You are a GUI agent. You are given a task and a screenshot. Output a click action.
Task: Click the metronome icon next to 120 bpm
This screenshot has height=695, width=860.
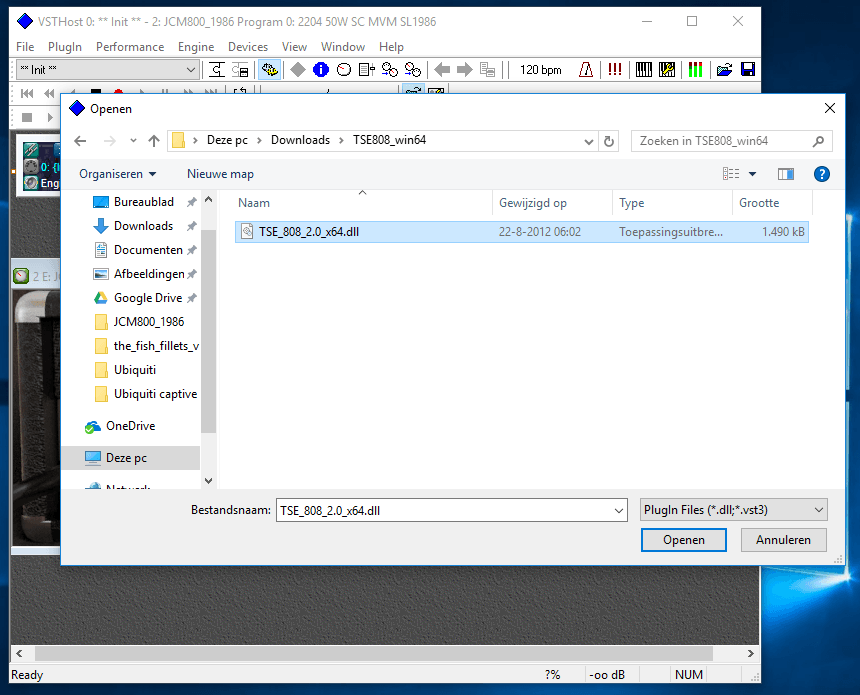[586, 70]
